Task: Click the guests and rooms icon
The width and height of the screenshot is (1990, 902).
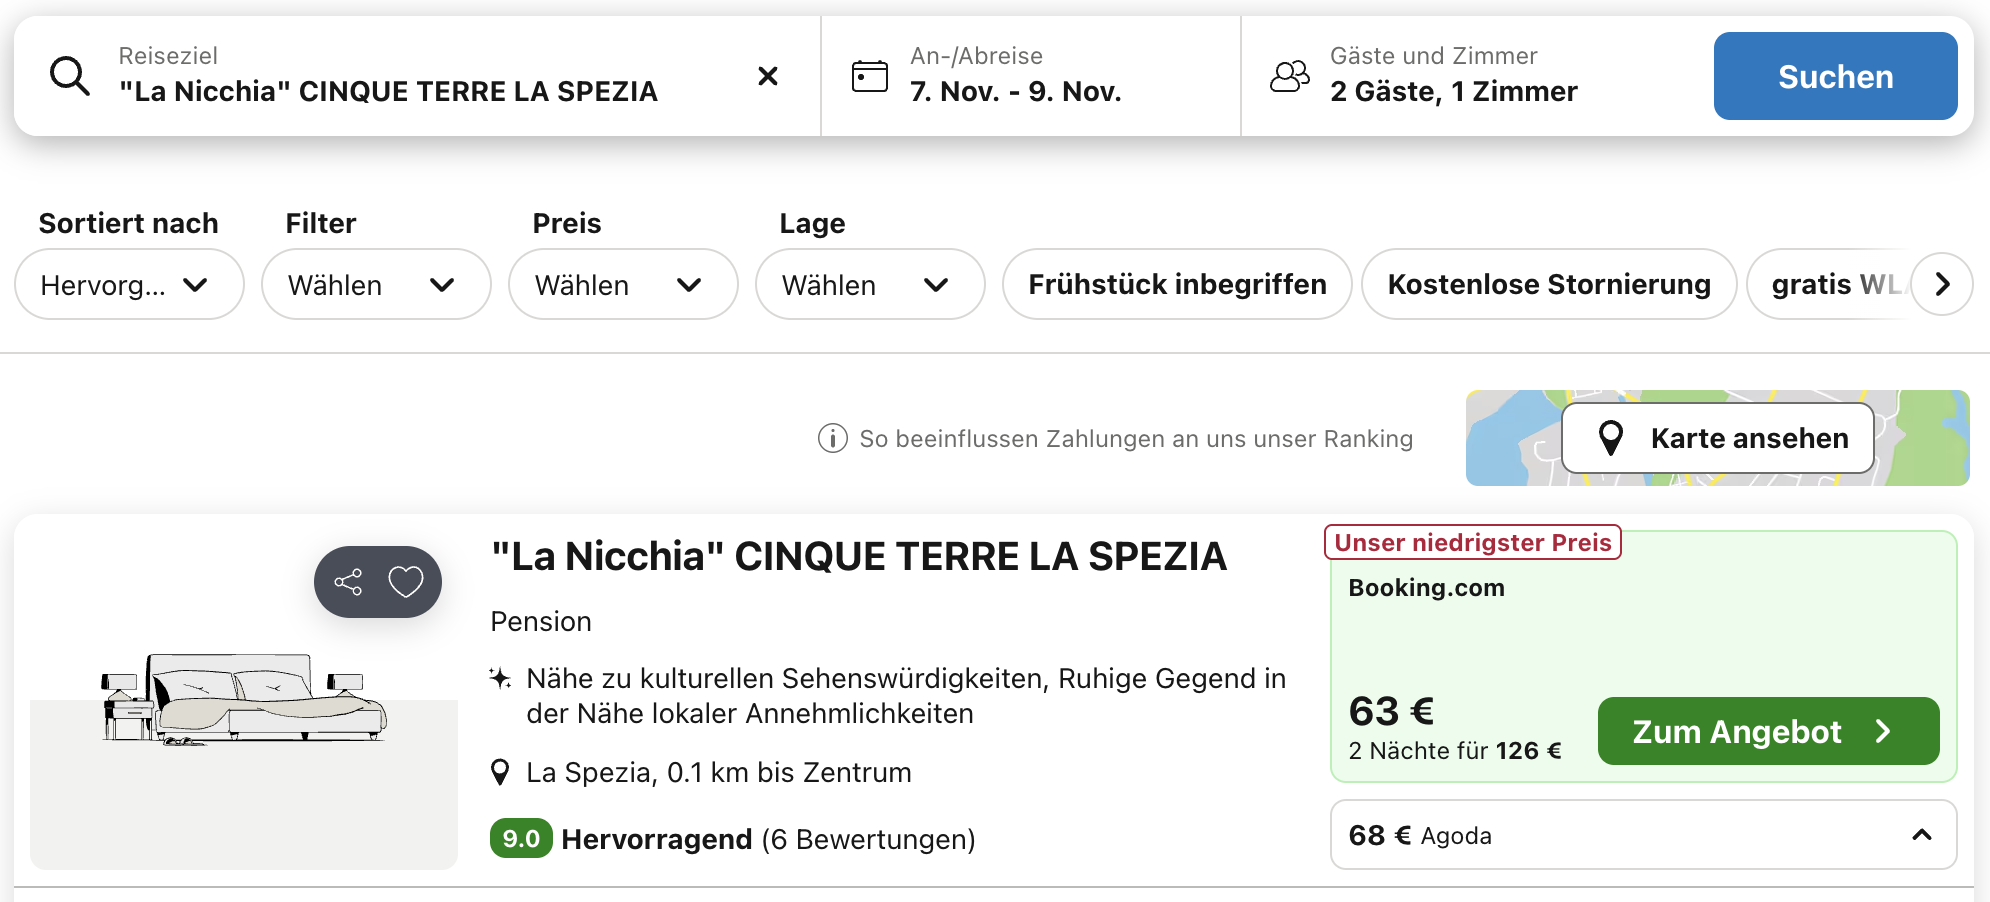Action: coord(1289,76)
